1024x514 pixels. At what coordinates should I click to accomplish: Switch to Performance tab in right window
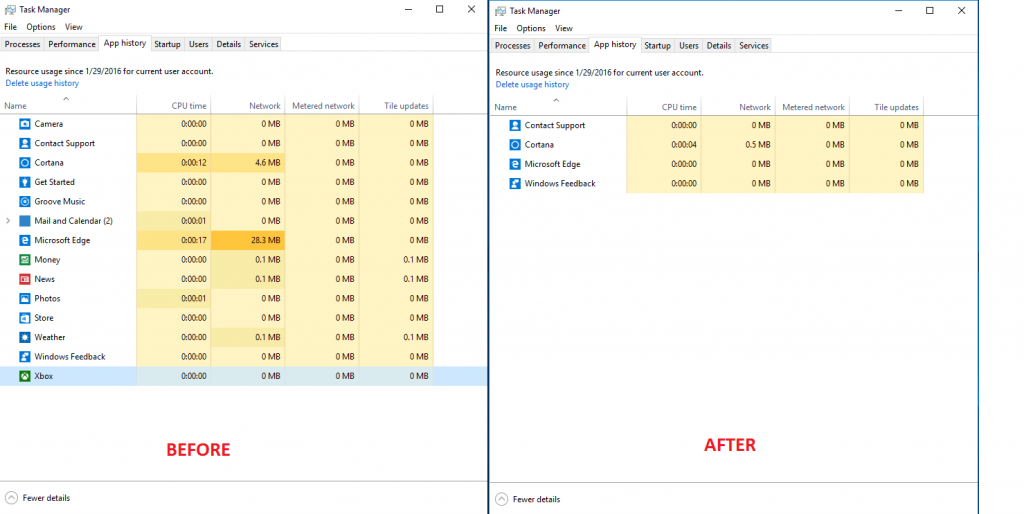[562, 46]
